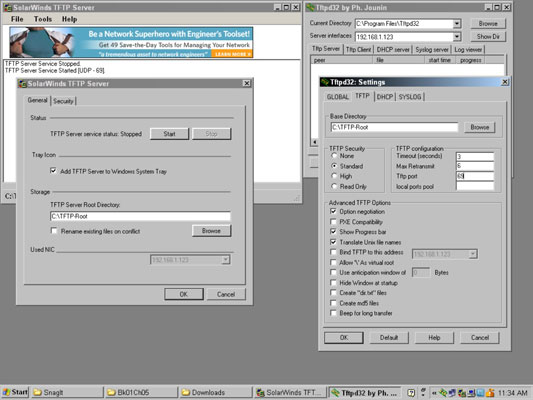Click the Tftpd32 green icon in system tray
This screenshot has width=533, height=400.
coord(443,393)
